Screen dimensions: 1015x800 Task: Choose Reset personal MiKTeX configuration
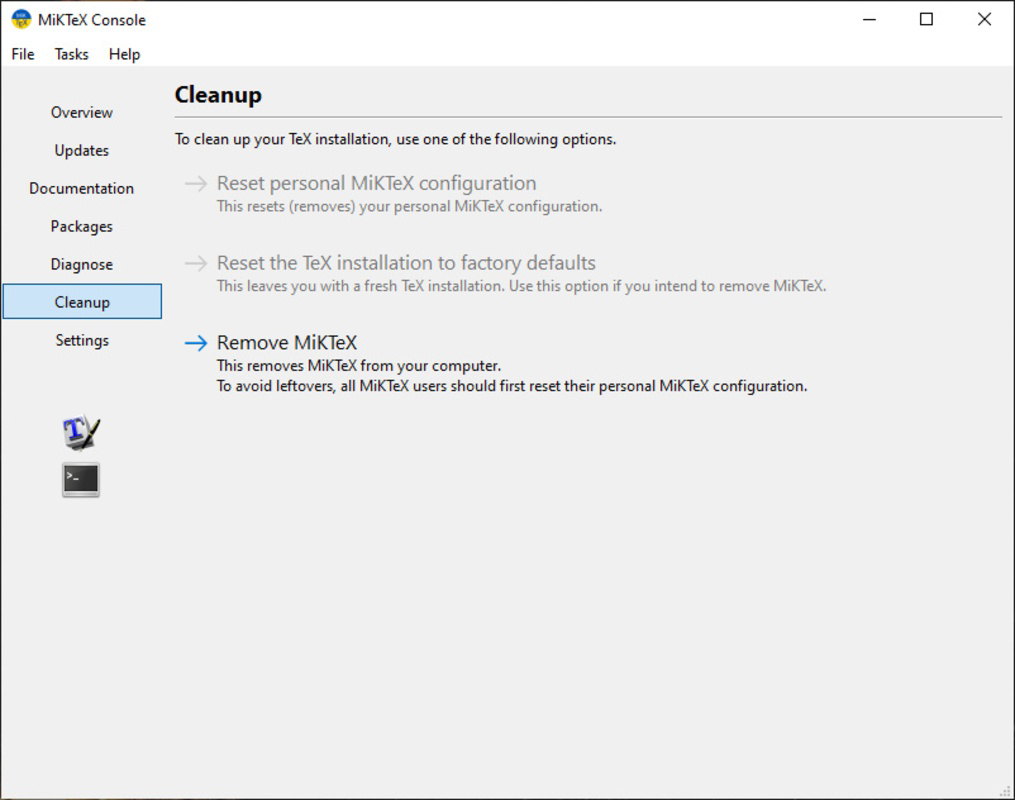point(377,183)
